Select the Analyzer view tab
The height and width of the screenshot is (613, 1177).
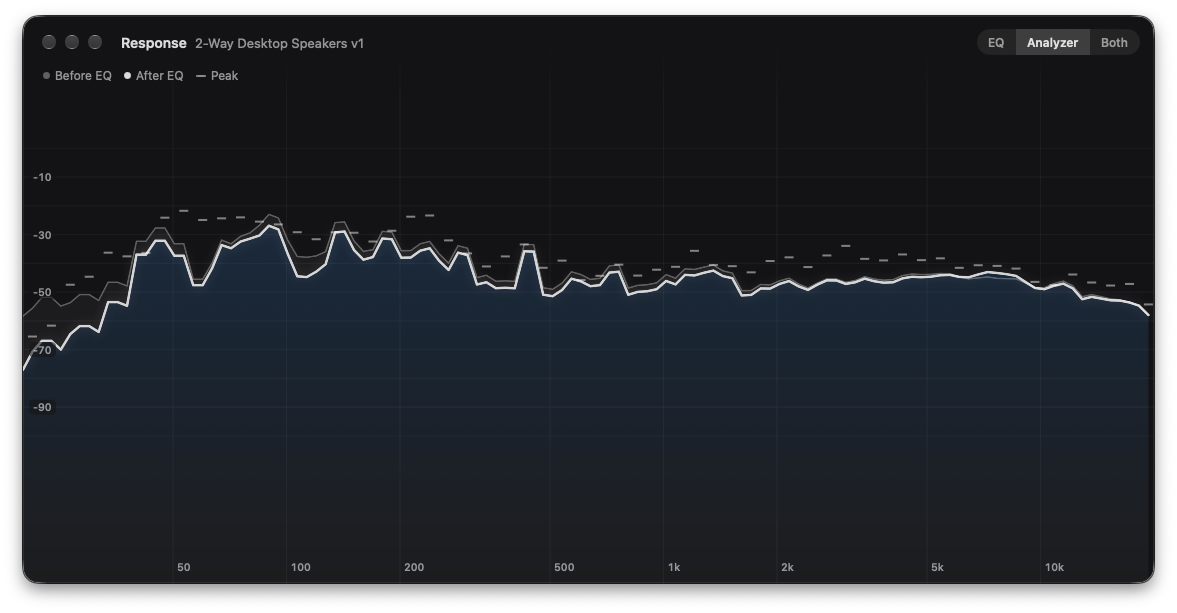(1052, 43)
